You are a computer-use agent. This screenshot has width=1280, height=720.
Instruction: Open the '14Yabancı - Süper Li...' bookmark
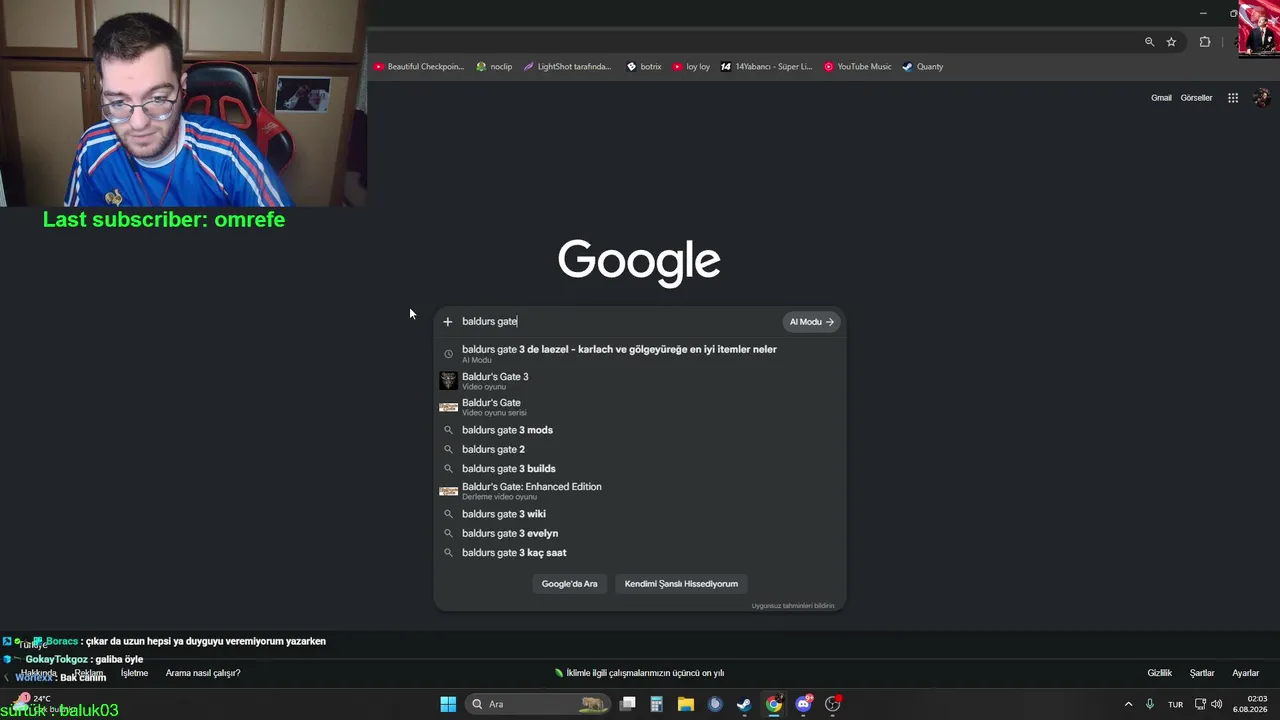tap(767, 67)
